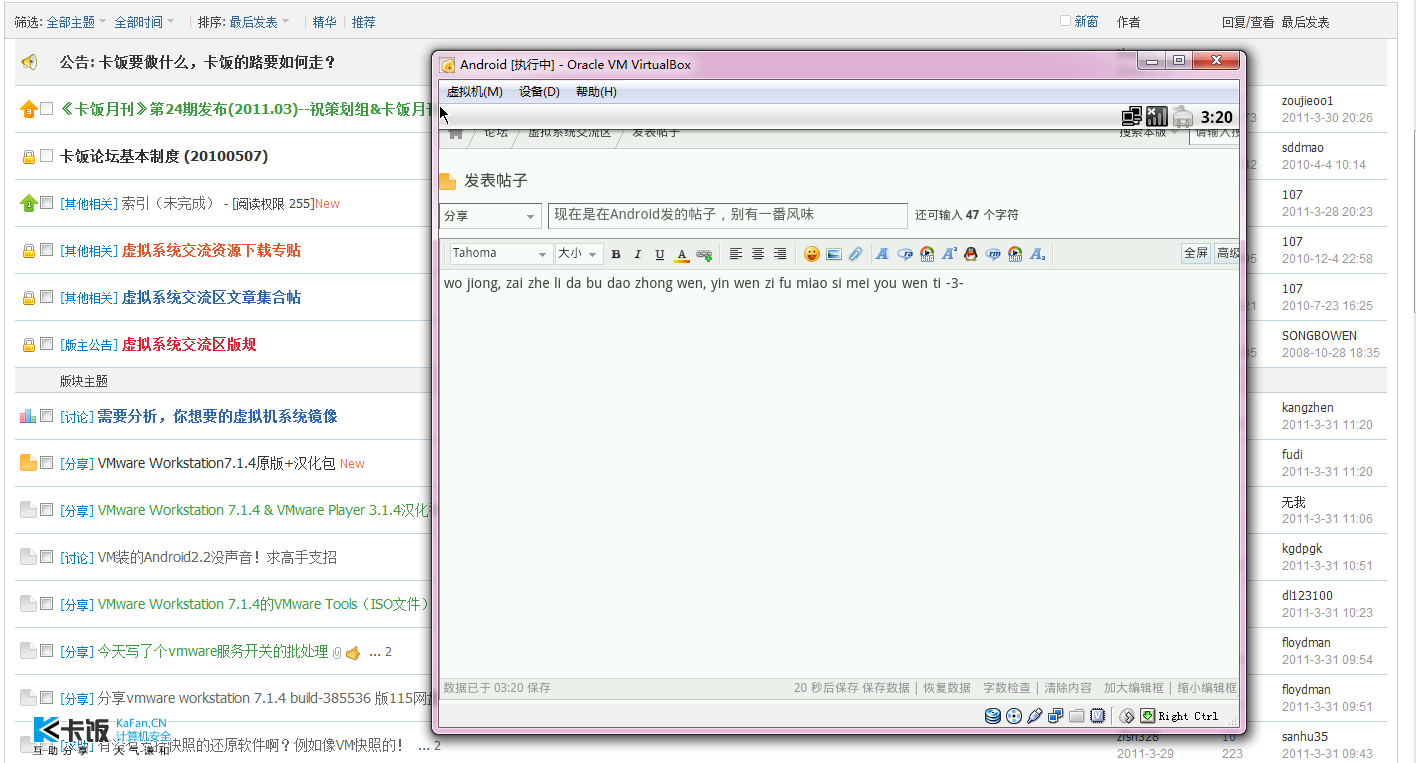The height and width of the screenshot is (763, 1416).
Task: Check the box for VM装的Android2.2没声音 thread
Action: (46, 557)
